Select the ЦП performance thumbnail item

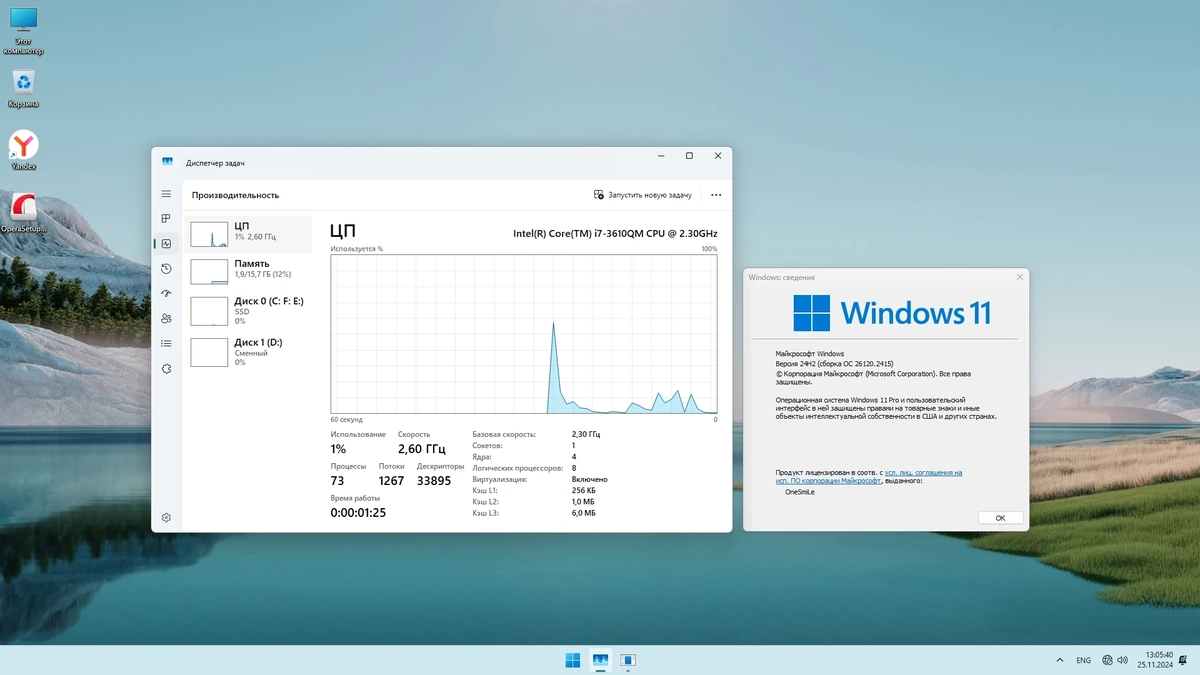coord(248,233)
